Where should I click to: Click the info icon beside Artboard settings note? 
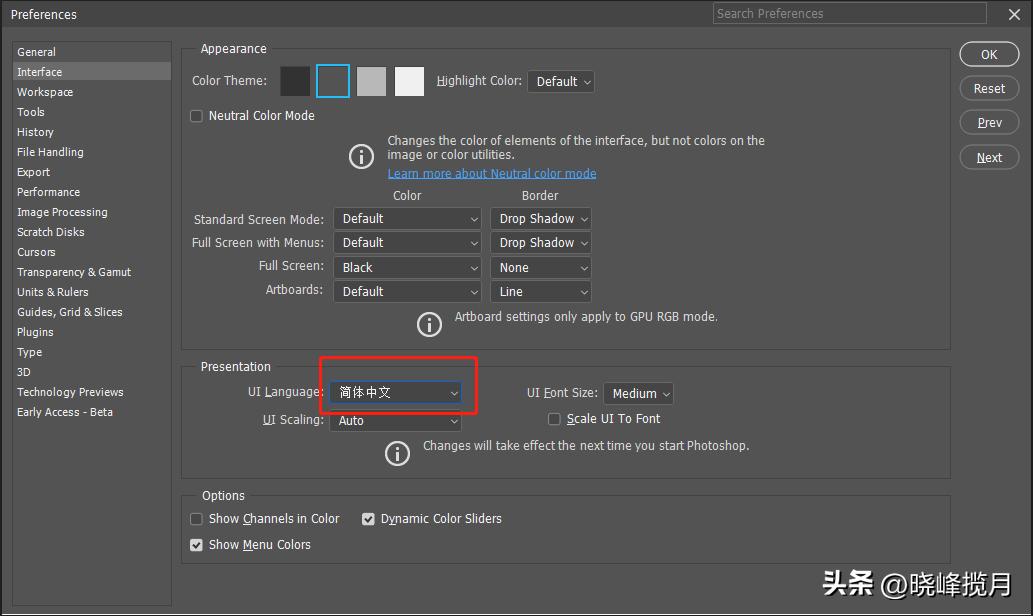click(x=429, y=324)
